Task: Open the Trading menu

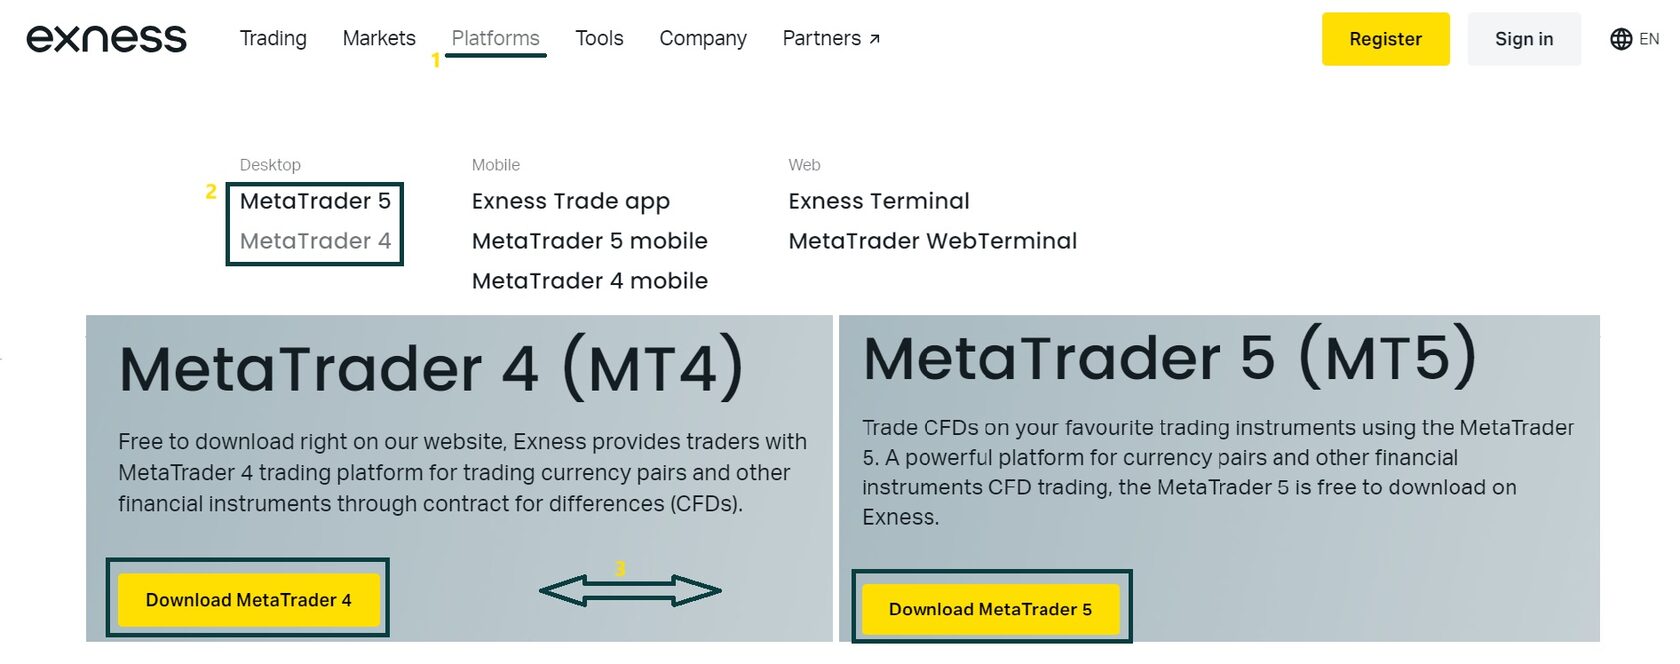Action: point(273,39)
